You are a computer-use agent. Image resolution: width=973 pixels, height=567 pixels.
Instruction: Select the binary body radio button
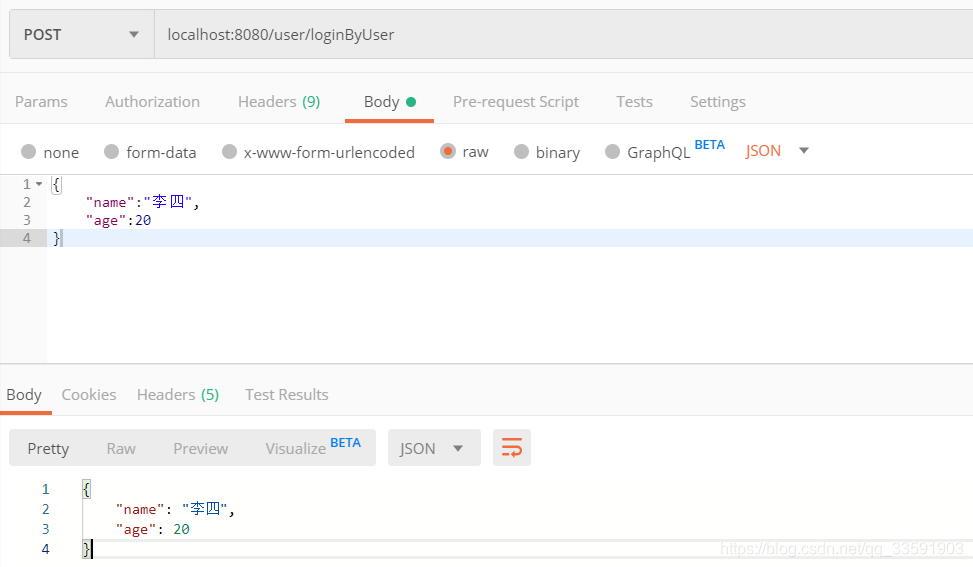tap(521, 151)
